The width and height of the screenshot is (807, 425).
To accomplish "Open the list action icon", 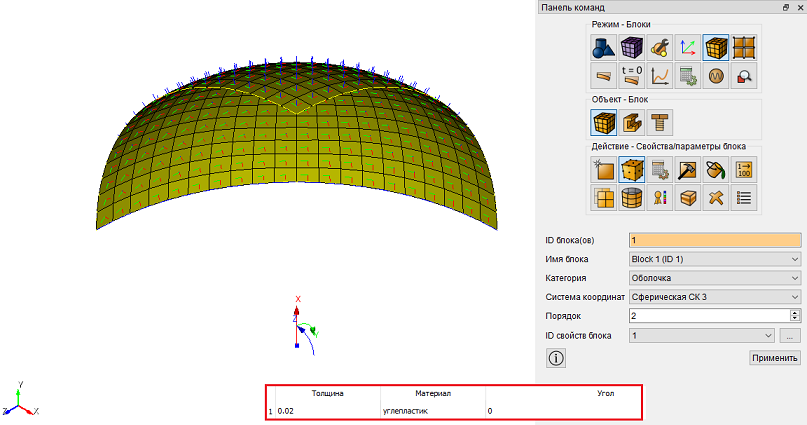I will [744, 198].
